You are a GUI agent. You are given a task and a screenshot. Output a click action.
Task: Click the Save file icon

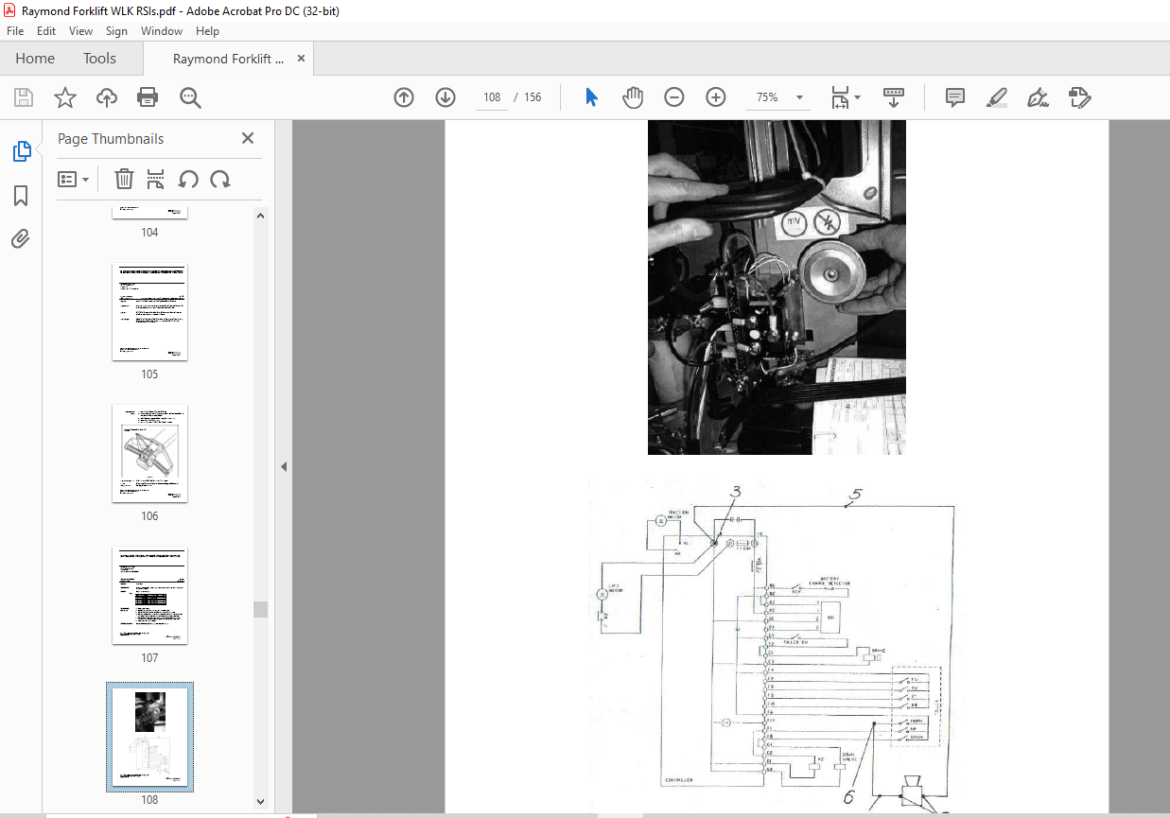click(23, 97)
